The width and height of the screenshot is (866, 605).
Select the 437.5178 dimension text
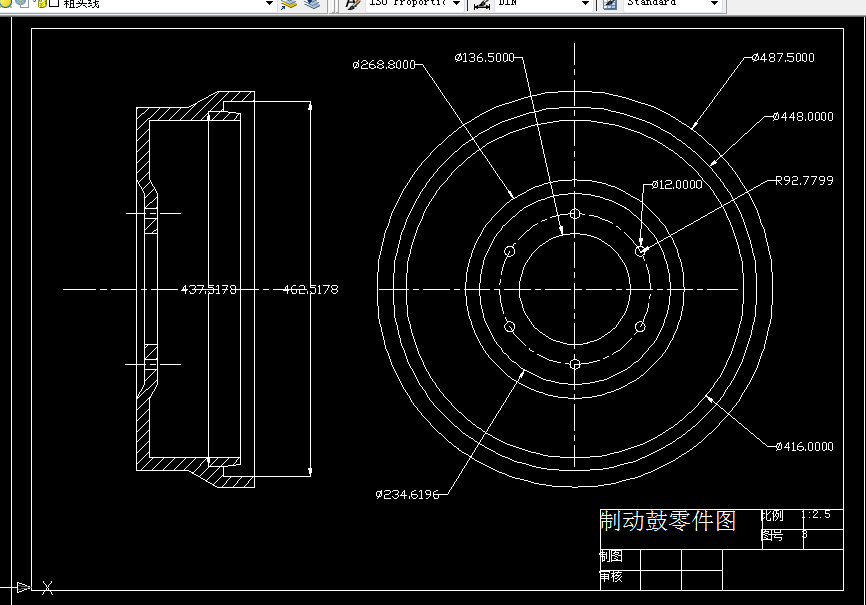[209, 290]
